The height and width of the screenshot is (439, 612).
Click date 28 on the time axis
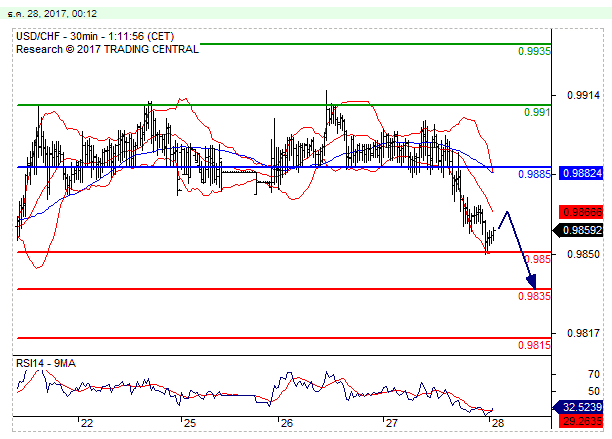click(x=498, y=423)
